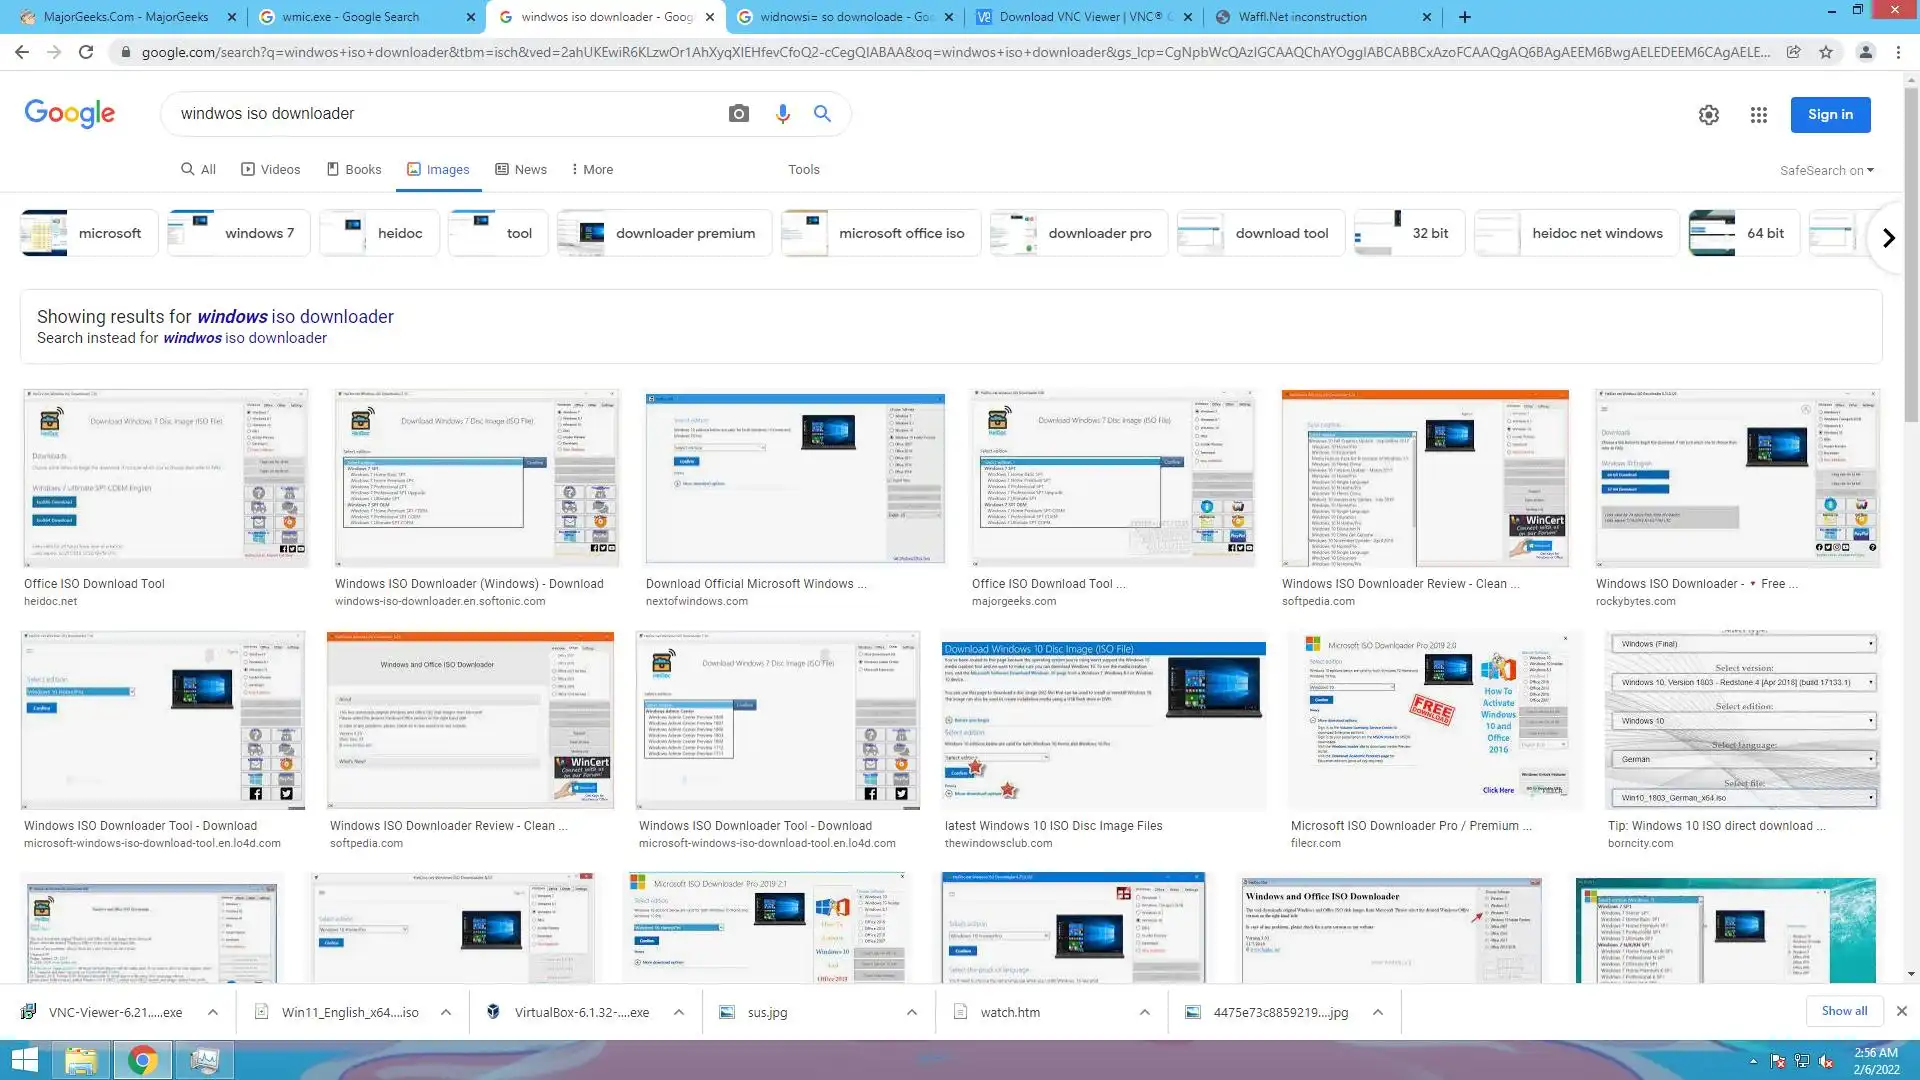Switch to the News search tab
The width and height of the screenshot is (1920, 1080).
coord(521,169)
